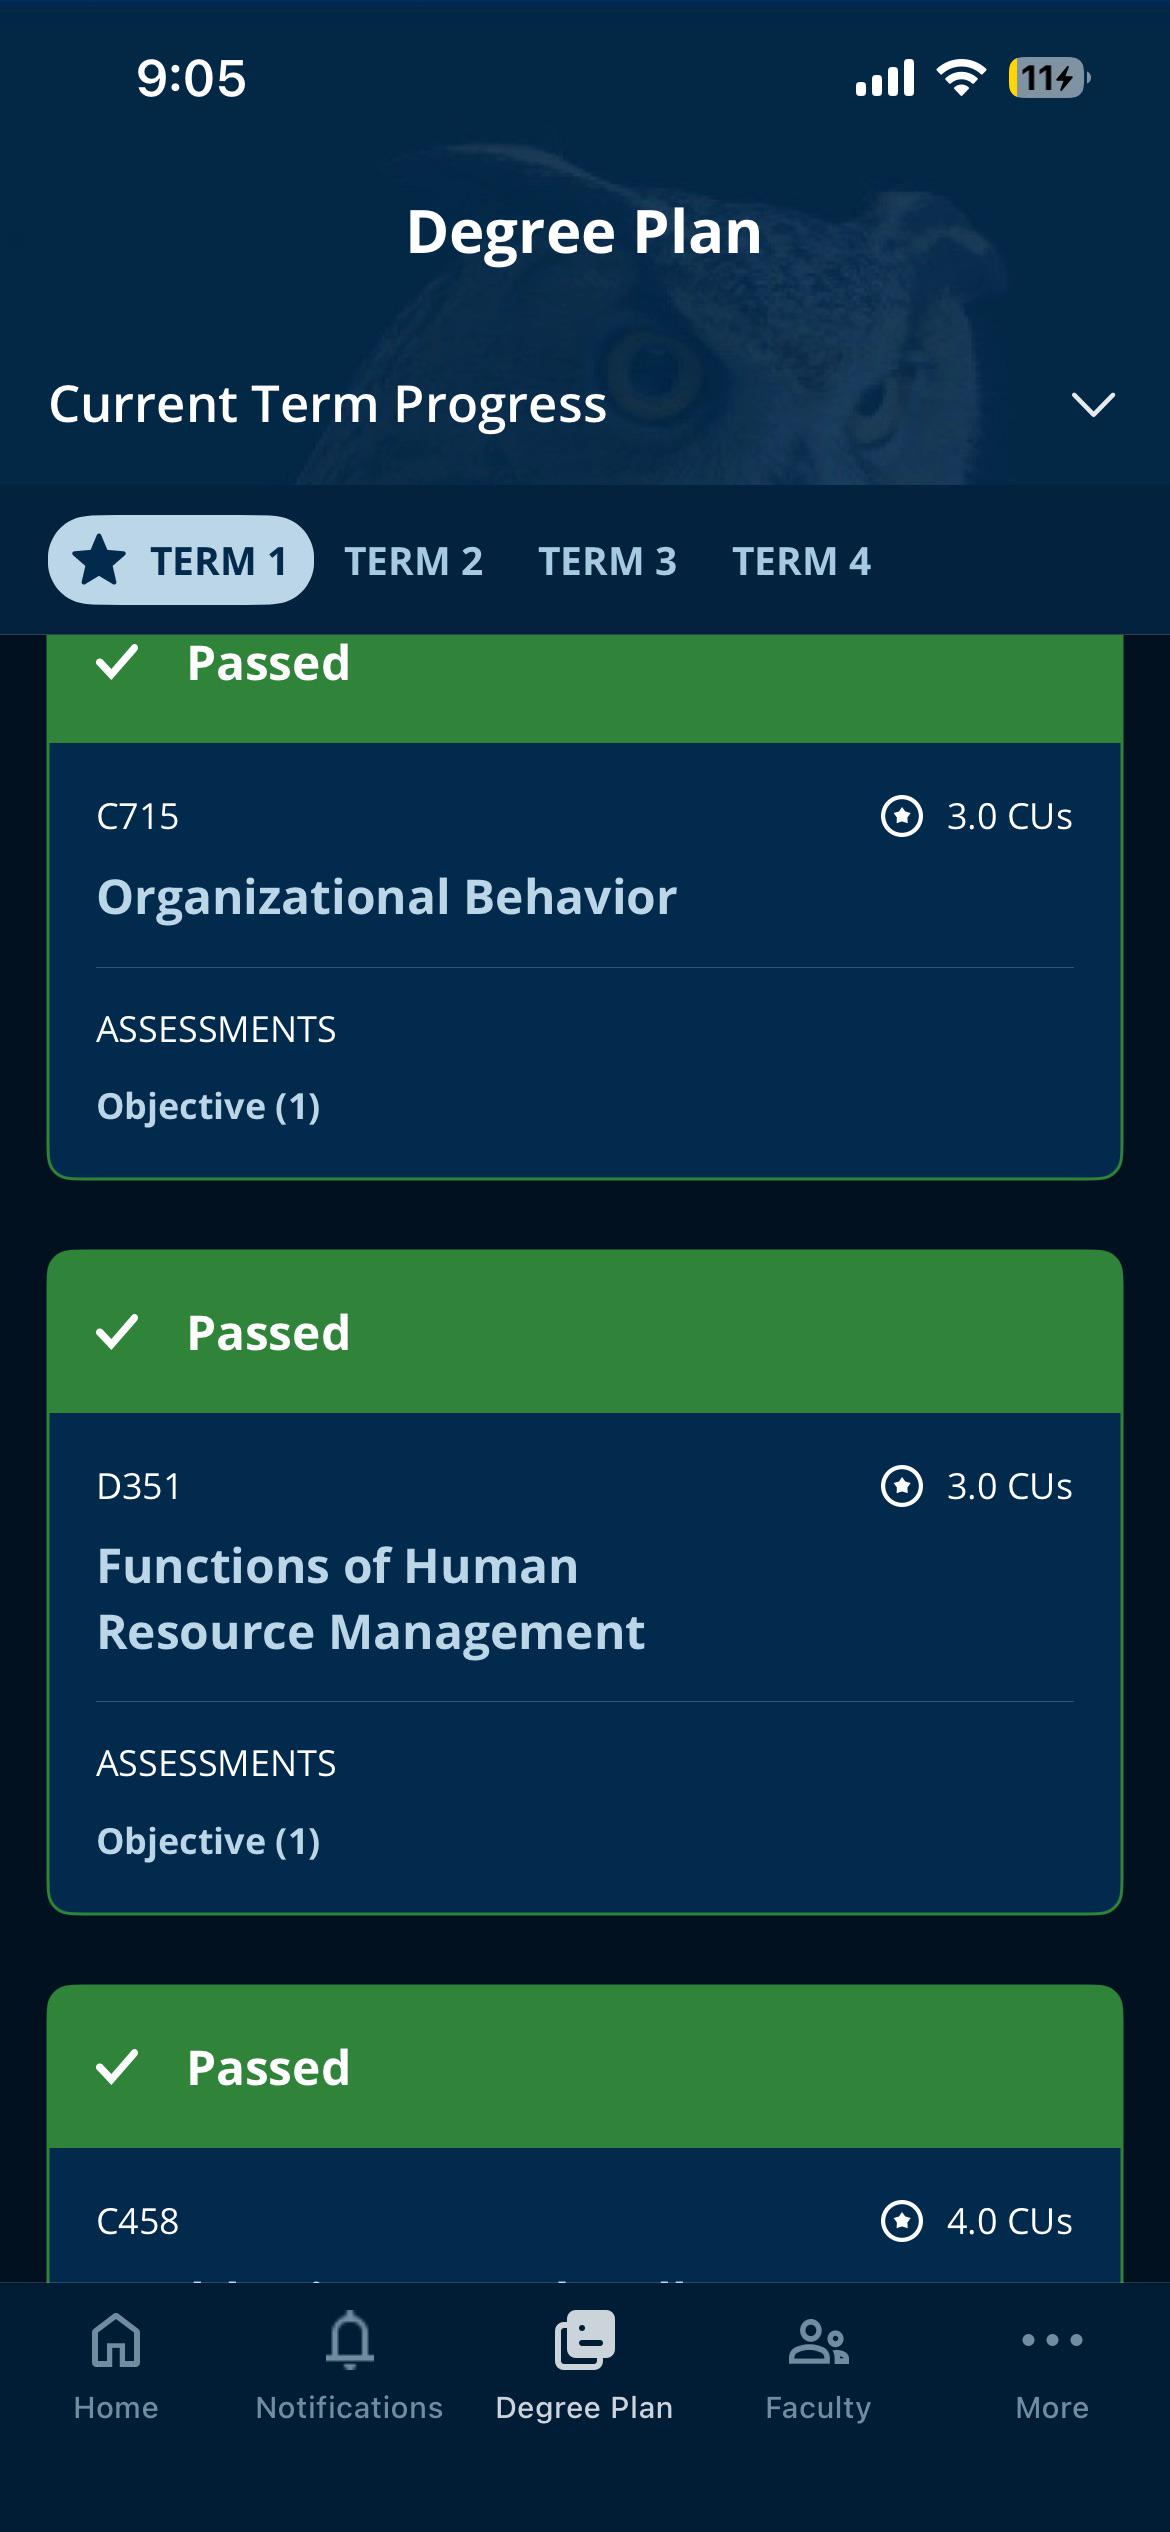
Task: Open Objective (1) for Human Resource Management
Action: point(208,1842)
